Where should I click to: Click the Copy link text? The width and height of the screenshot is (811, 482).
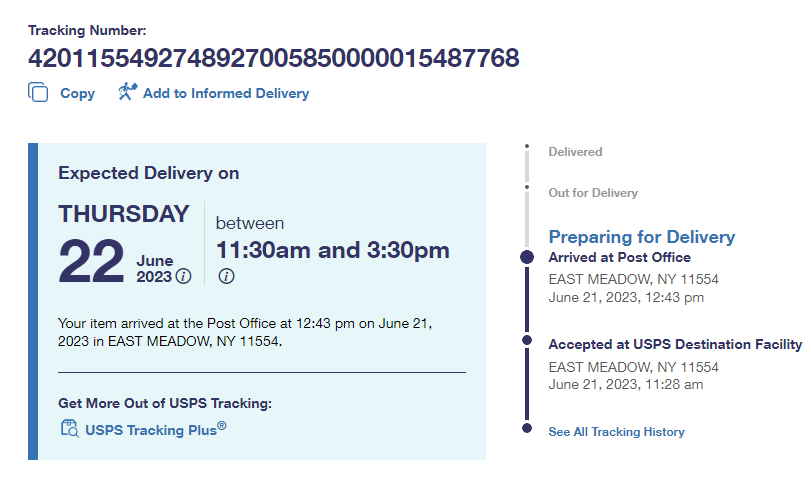click(77, 93)
